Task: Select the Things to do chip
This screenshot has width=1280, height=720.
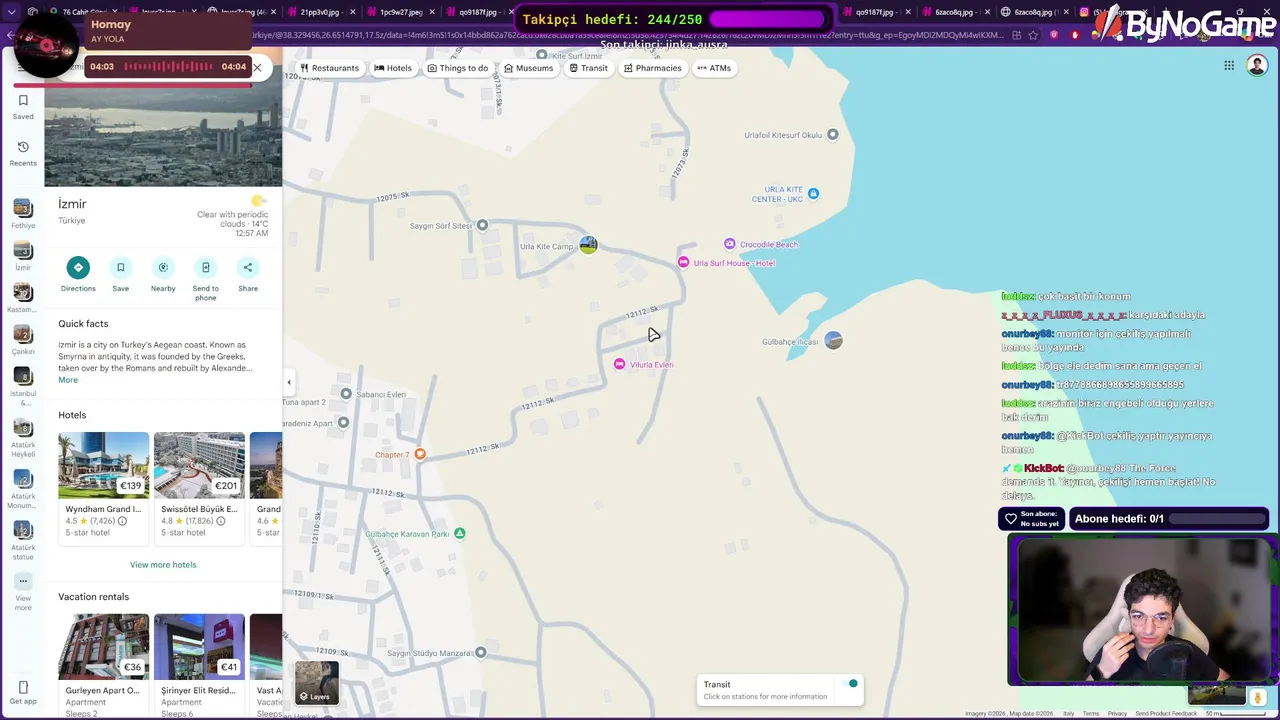Action: click(457, 68)
